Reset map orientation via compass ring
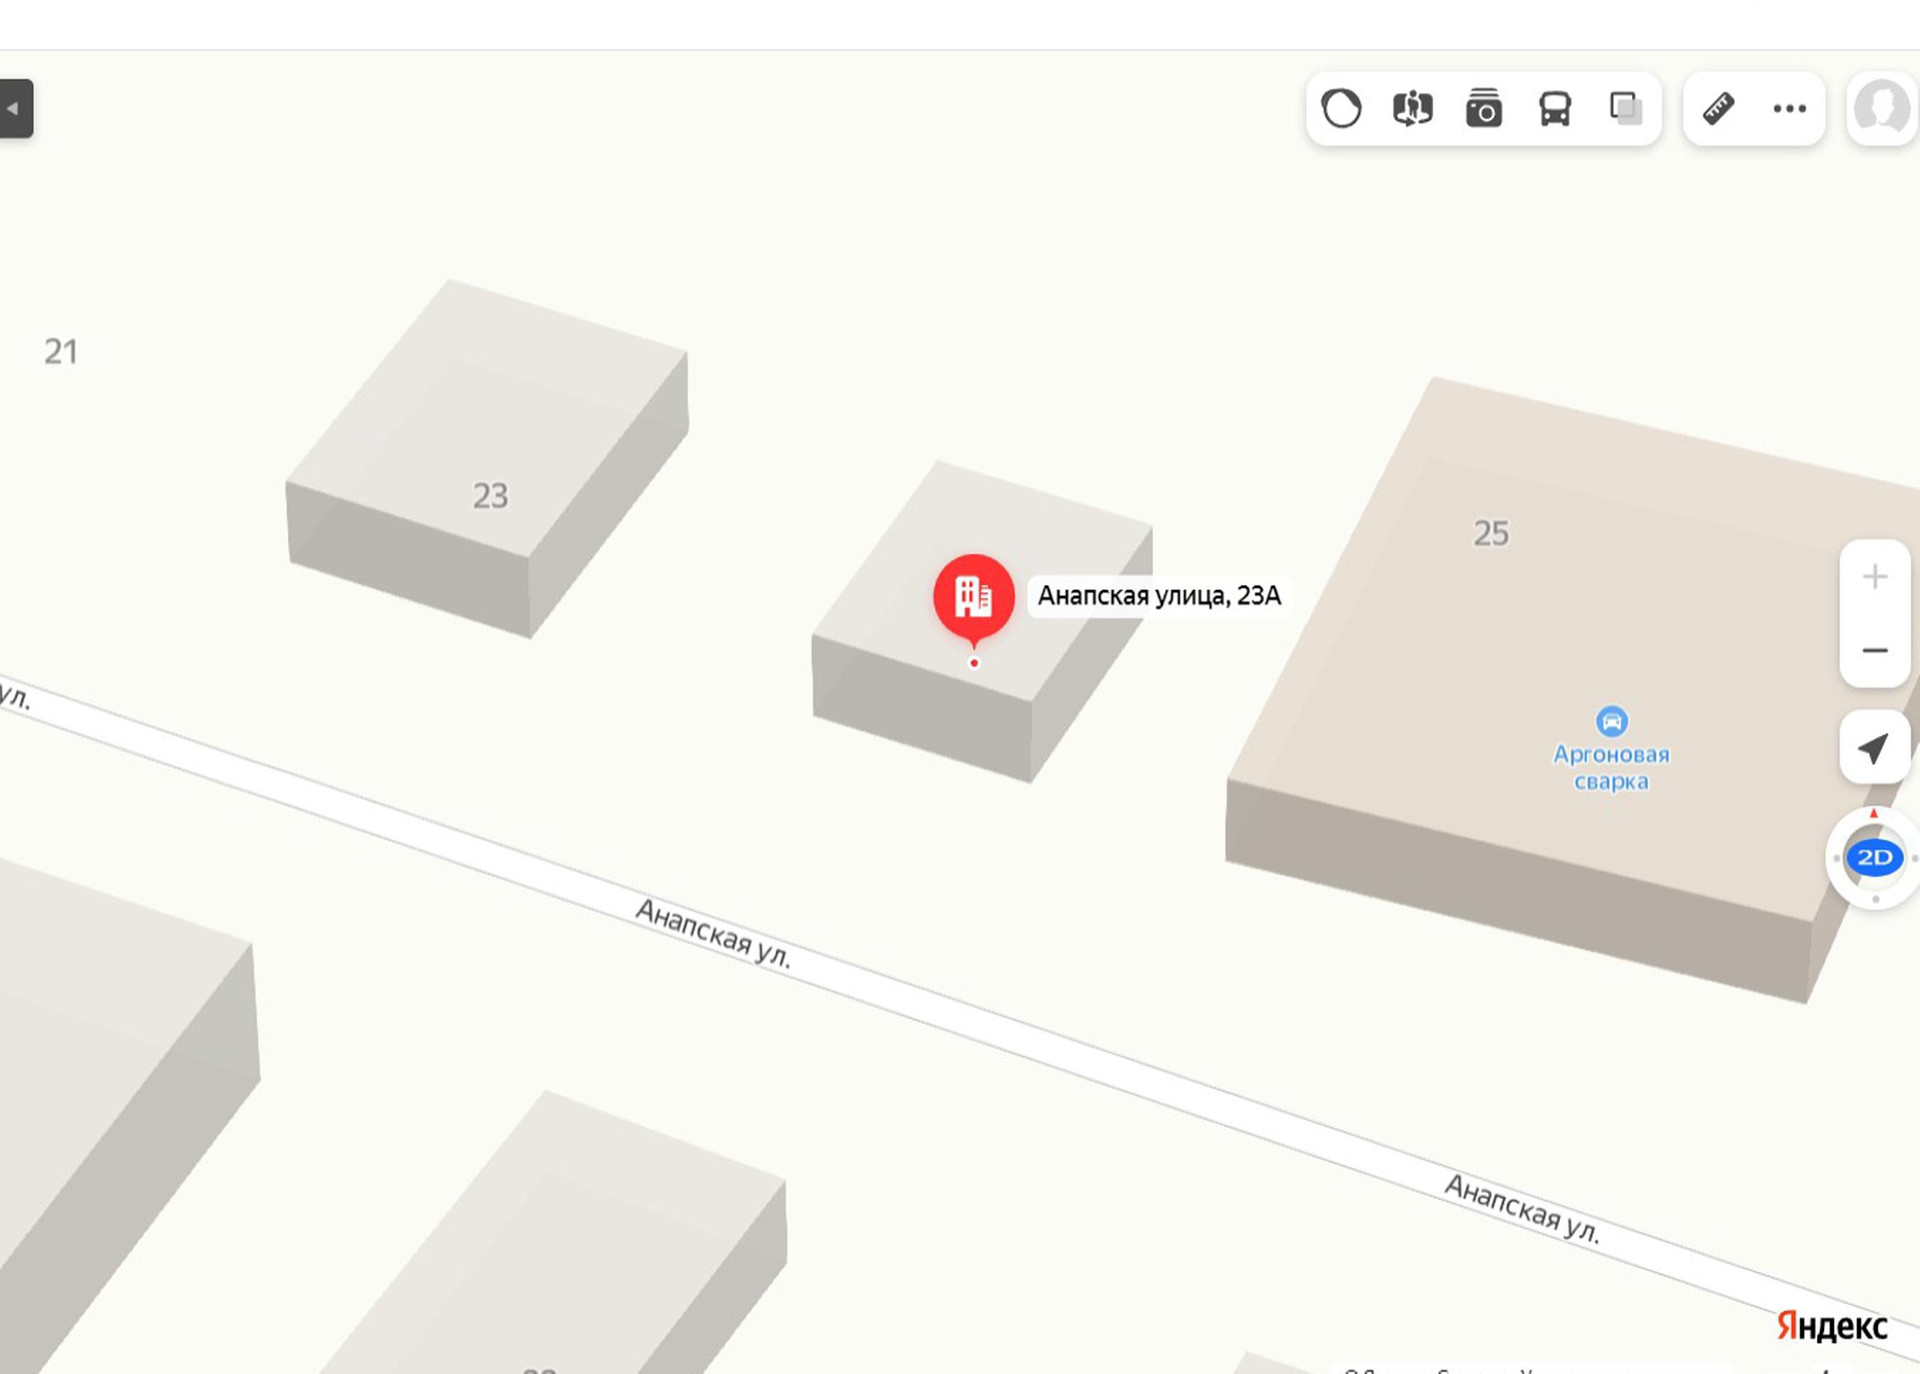The image size is (1920, 1374). pyautogui.click(x=1874, y=815)
